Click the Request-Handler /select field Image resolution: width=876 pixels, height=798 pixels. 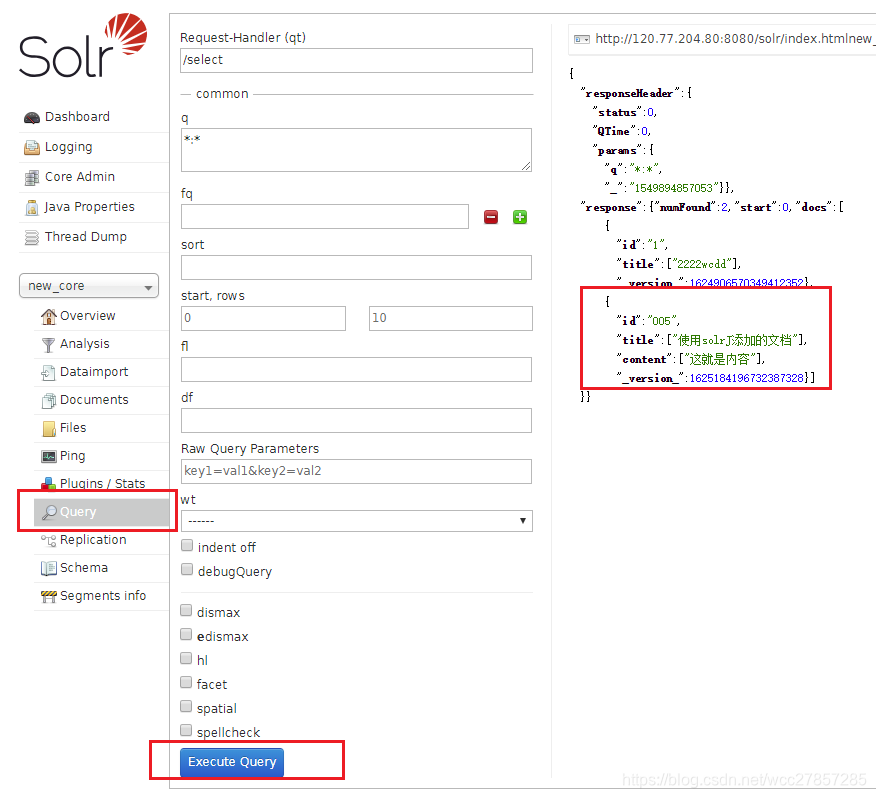(356, 60)
